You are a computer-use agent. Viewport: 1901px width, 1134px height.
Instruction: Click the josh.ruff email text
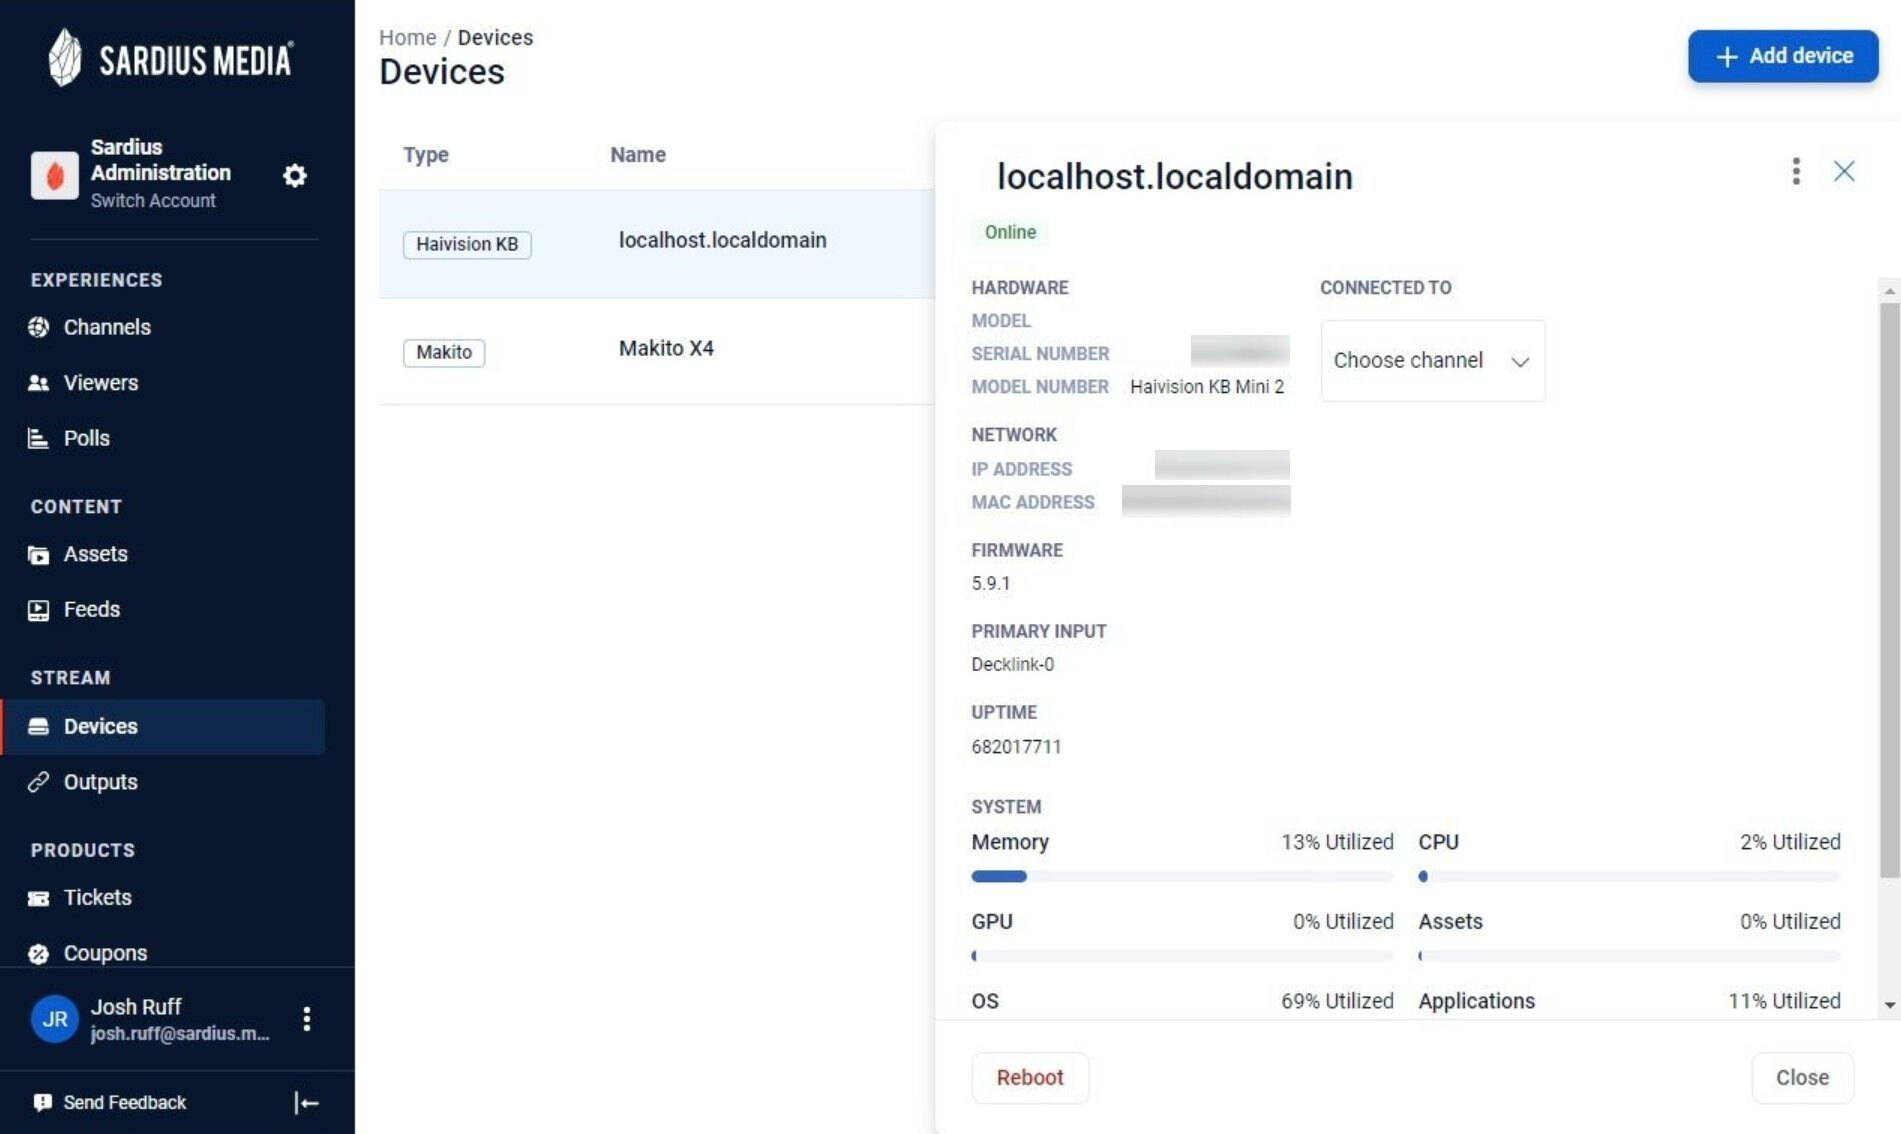point(180,1034)
